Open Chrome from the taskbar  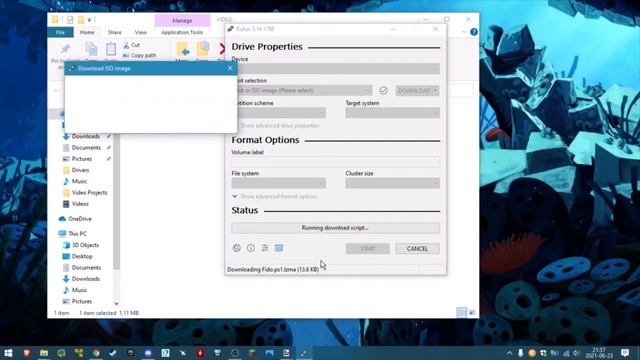coord(96,353)
